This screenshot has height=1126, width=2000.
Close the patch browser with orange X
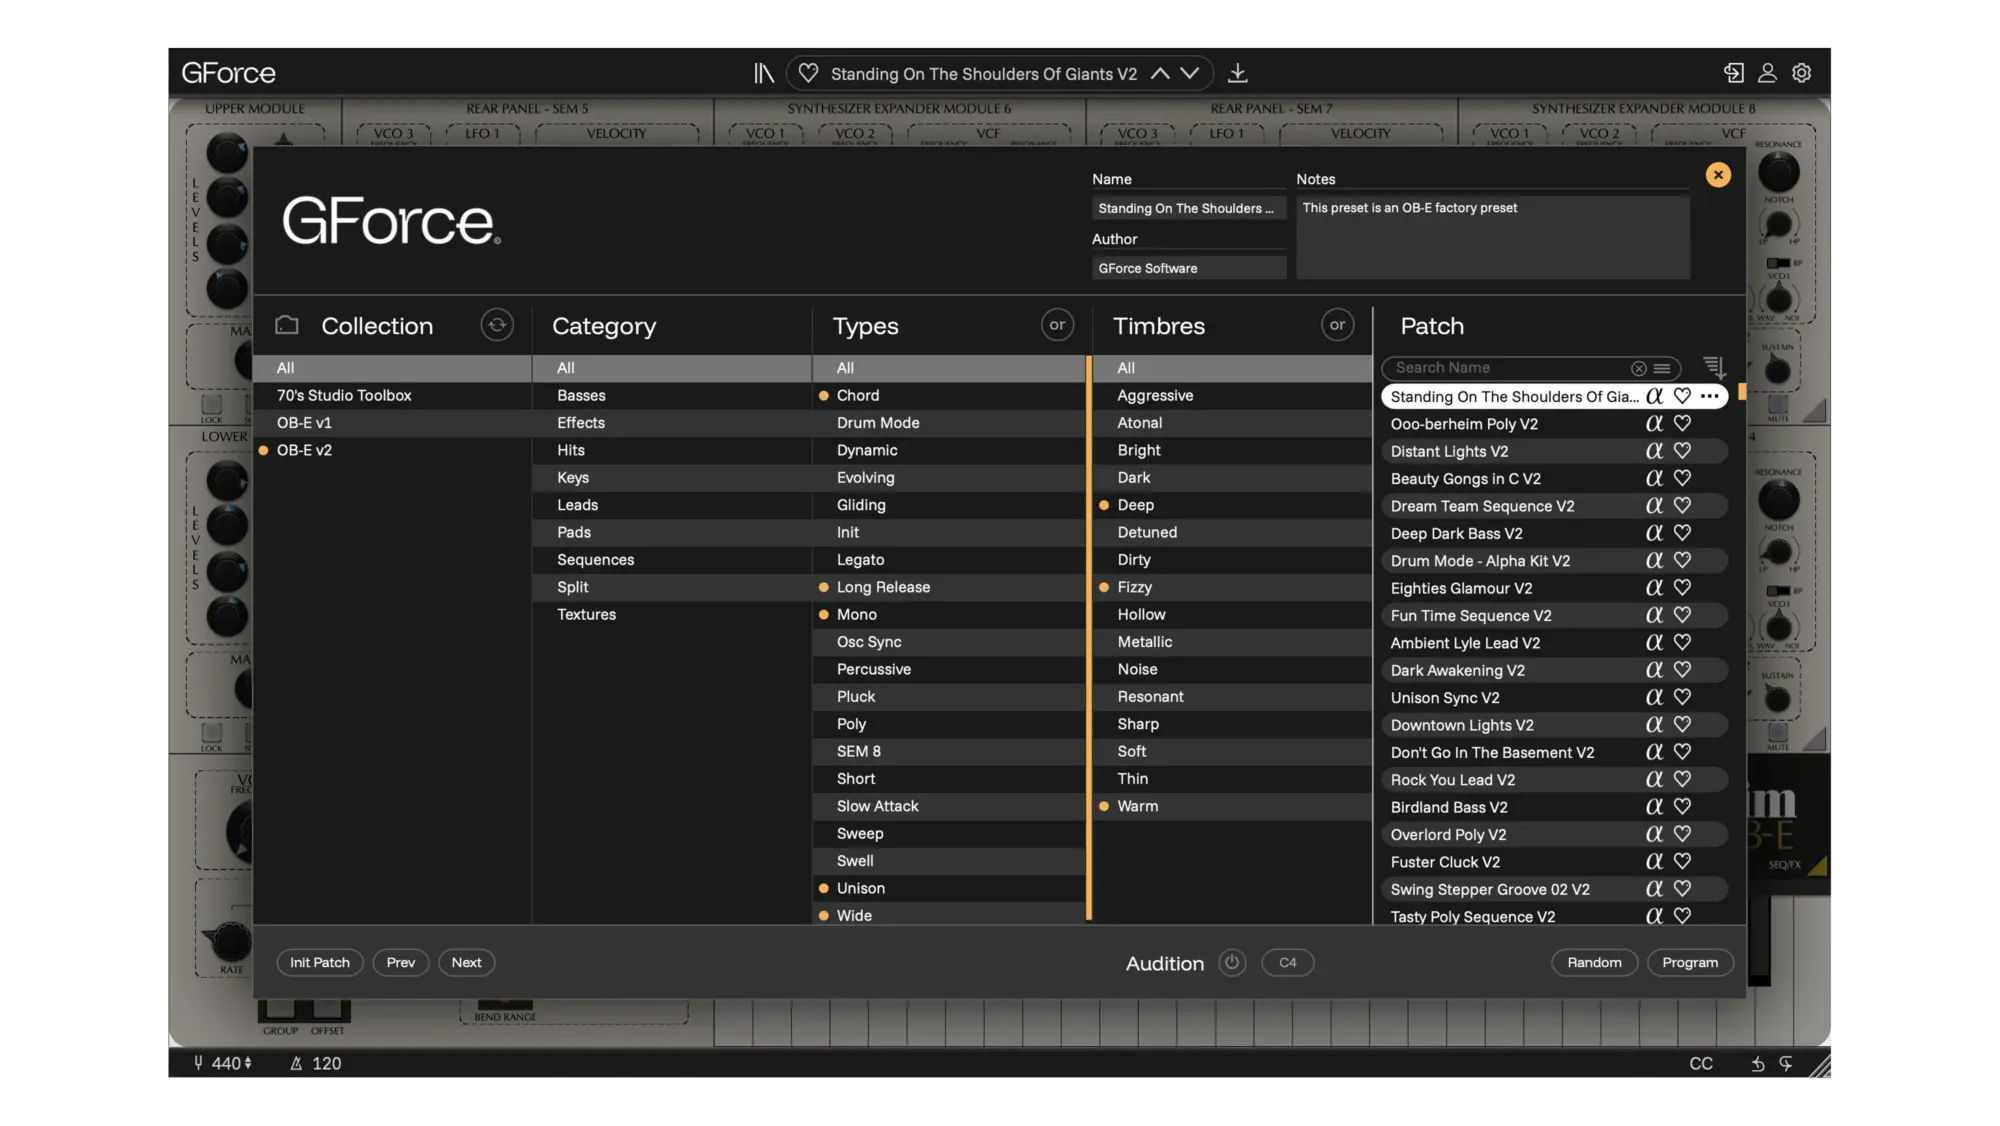pos(1718,175)
